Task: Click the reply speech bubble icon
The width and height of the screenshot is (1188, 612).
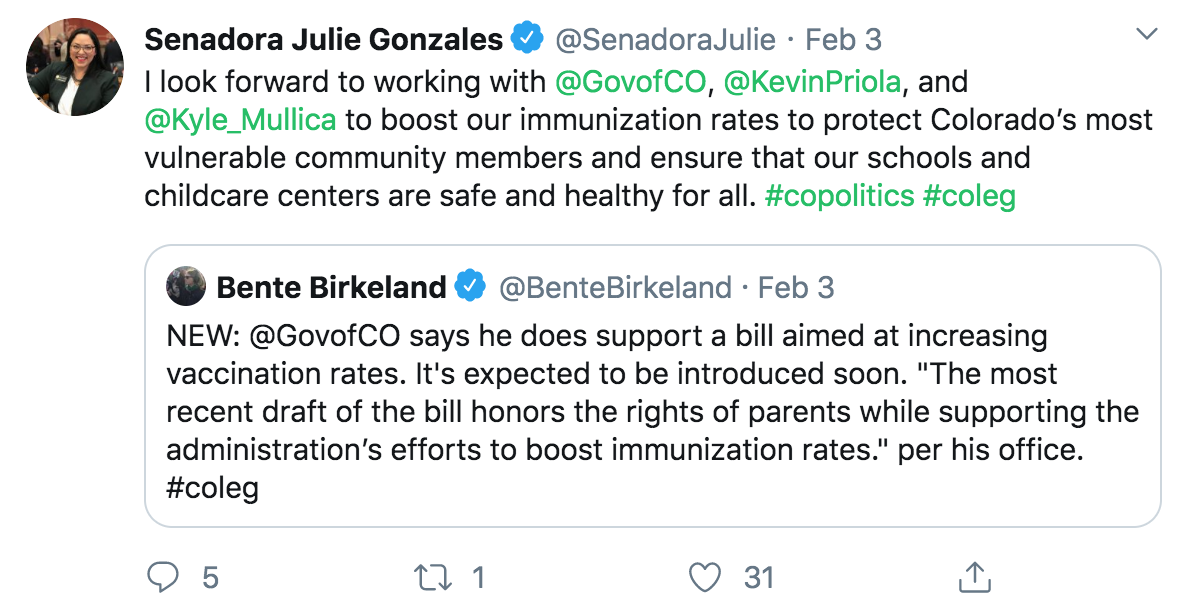Action: (162, 577)
